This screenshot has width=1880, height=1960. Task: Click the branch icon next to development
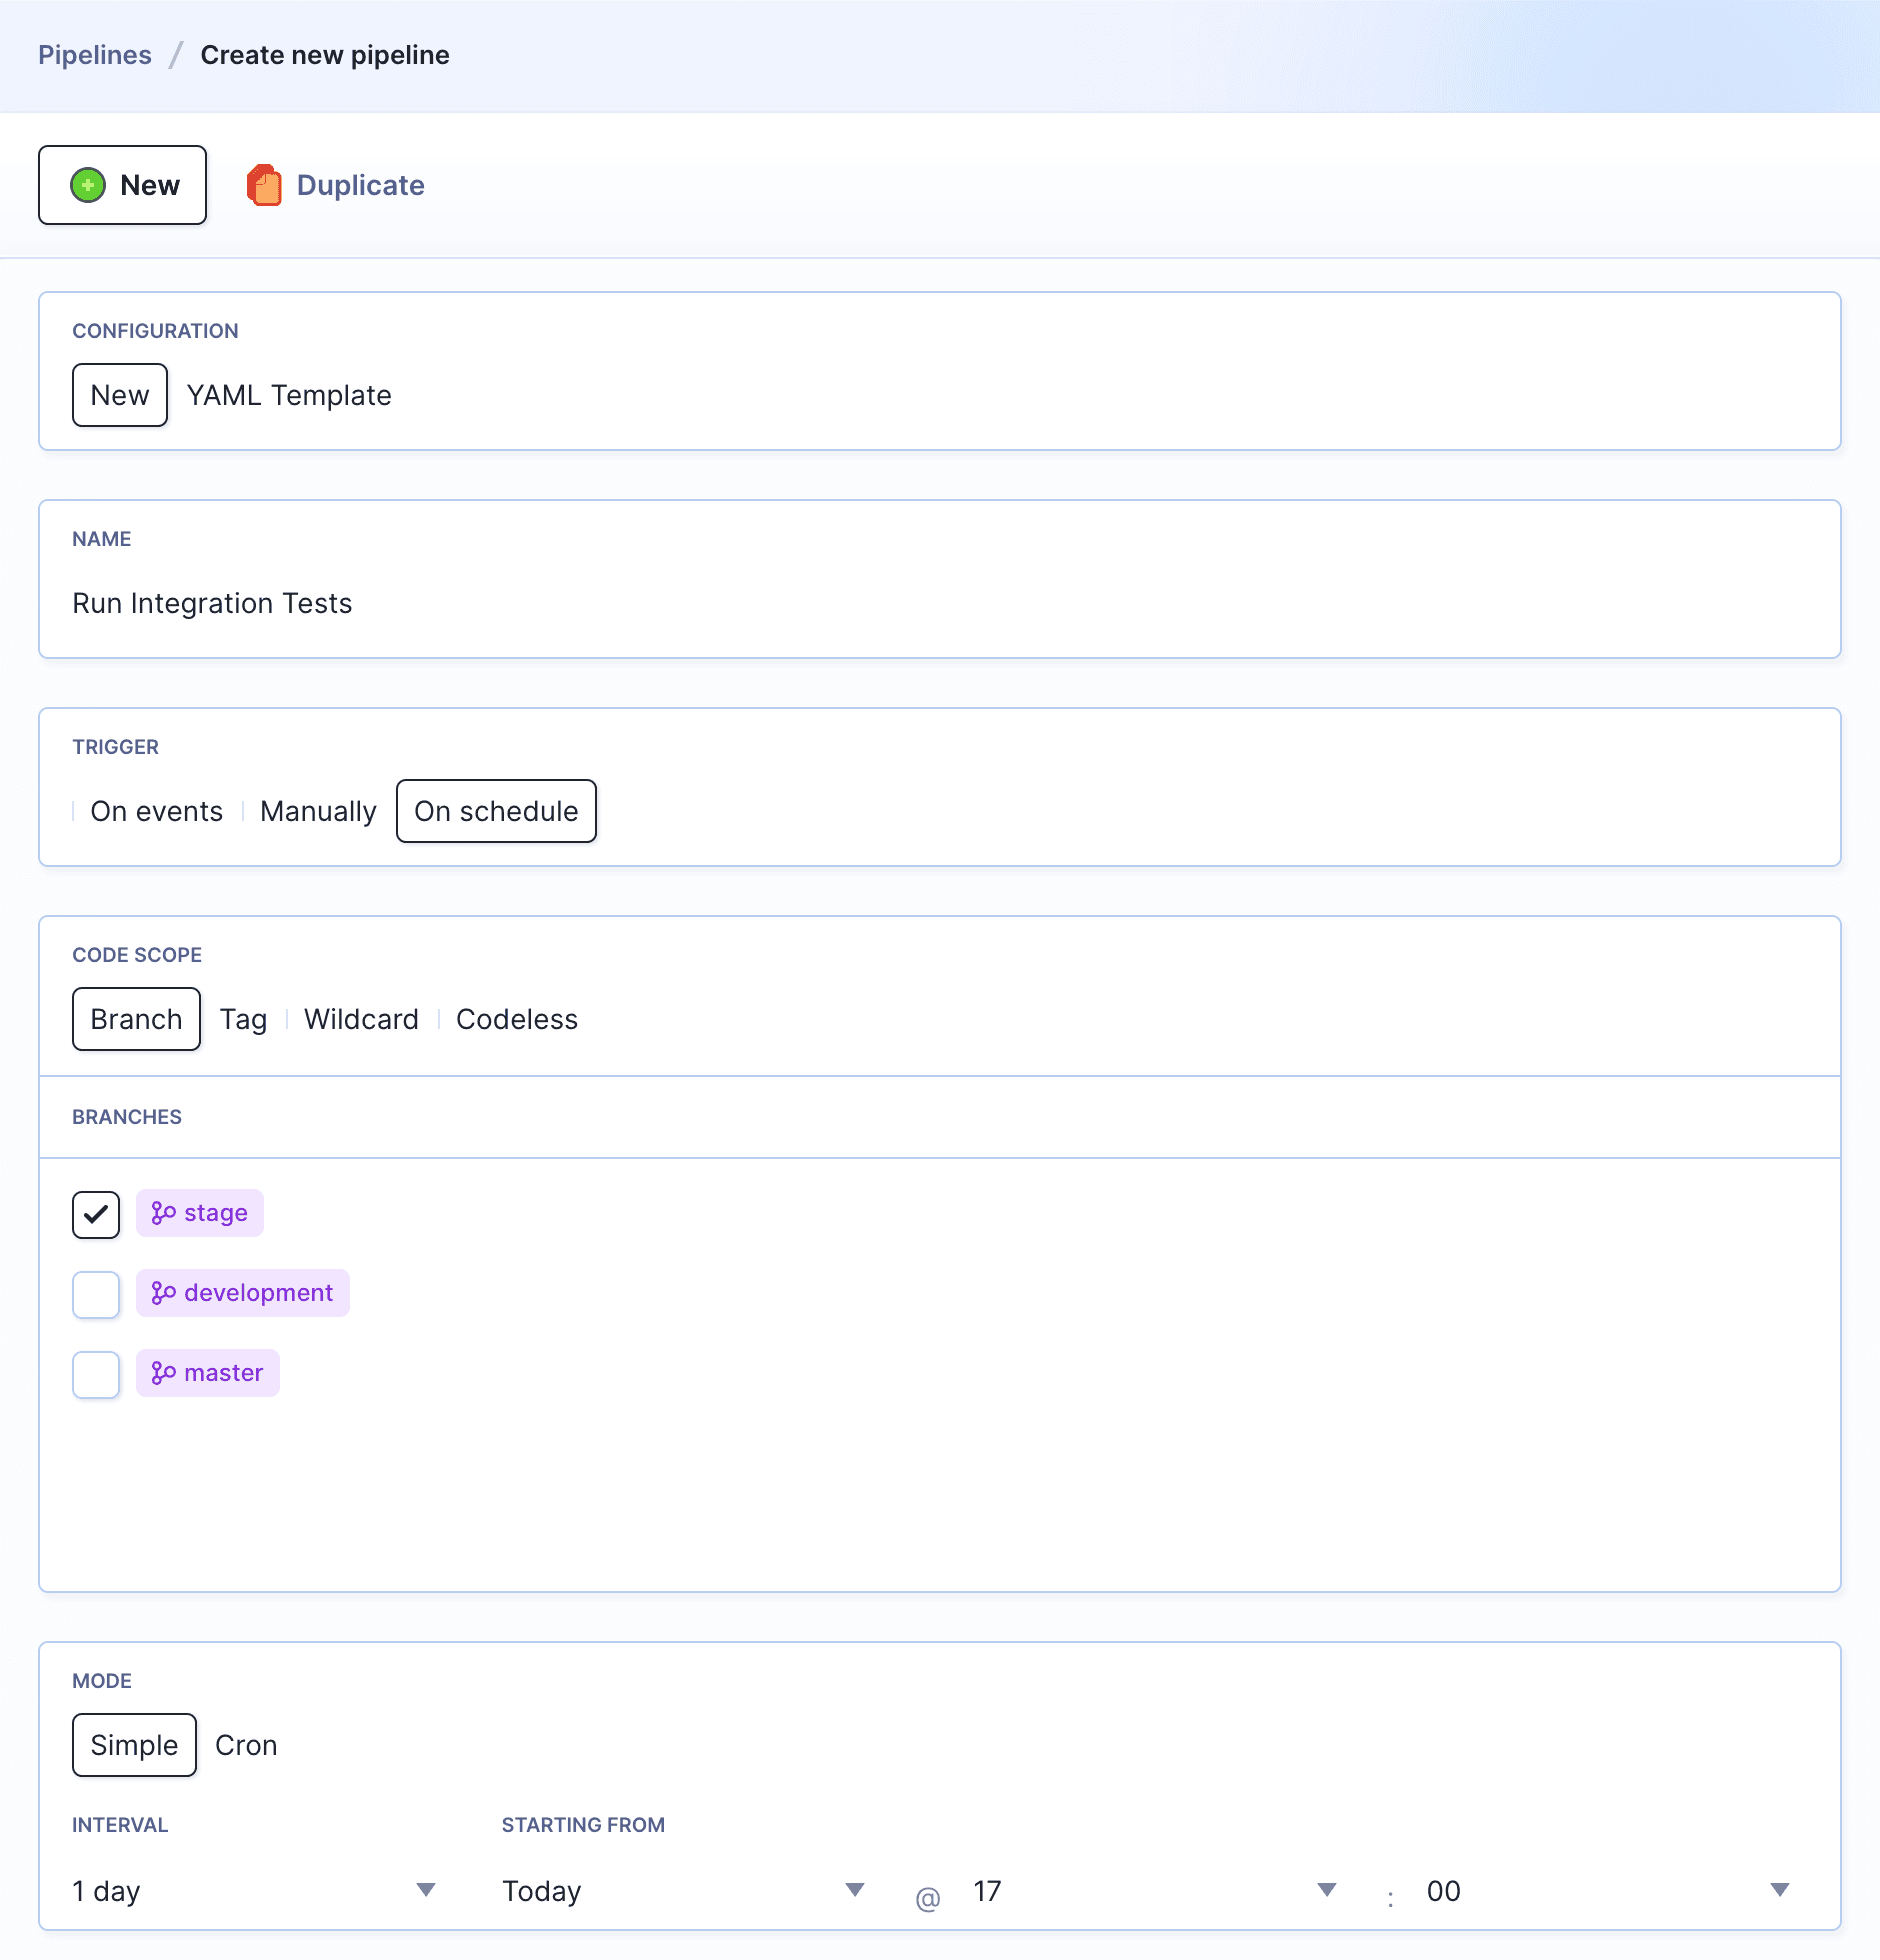(x=165, y=1293)
